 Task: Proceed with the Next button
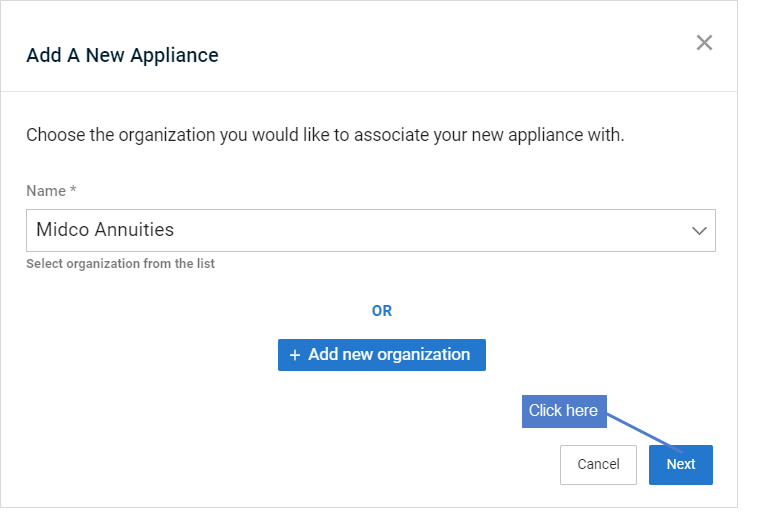pos(681,464)
